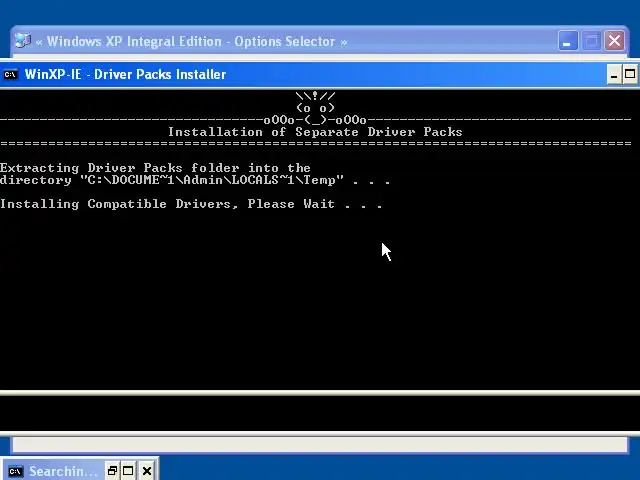This screenshot has height=480, width=640.
Task: Restore the minimized 'Searchin...' window
Action: click(112, 471)
